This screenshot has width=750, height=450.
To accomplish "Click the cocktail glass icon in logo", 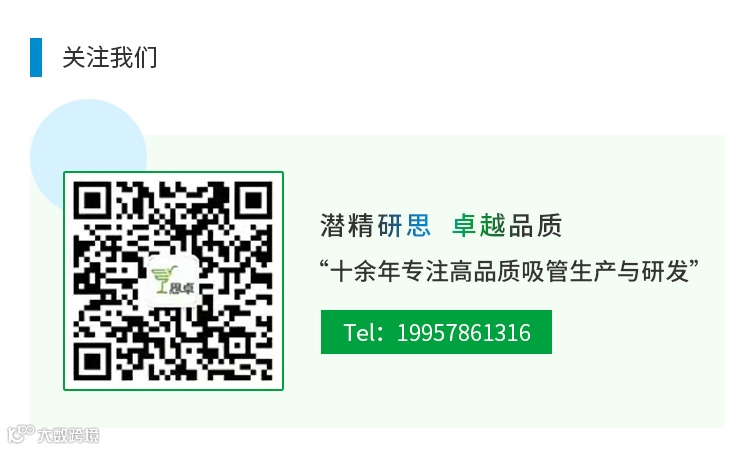I will point(162,279).
